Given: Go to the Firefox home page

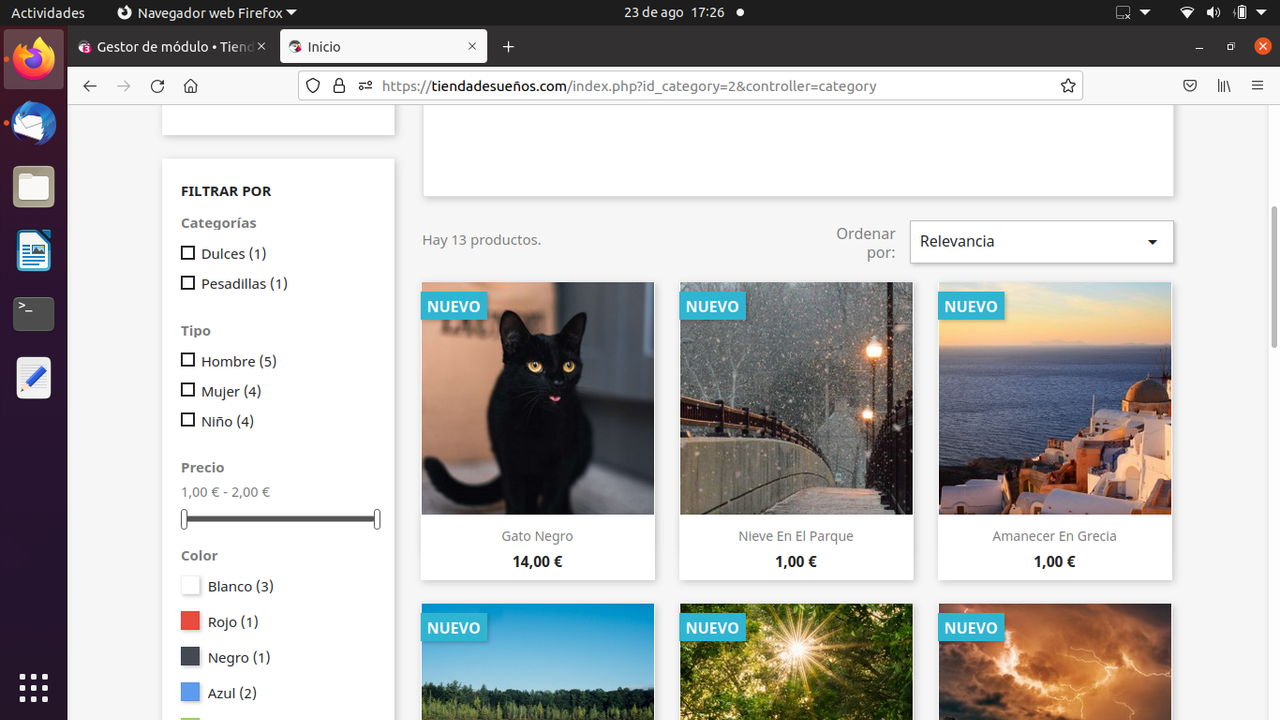Looking at the screenshot, I should tap(191, 86).
